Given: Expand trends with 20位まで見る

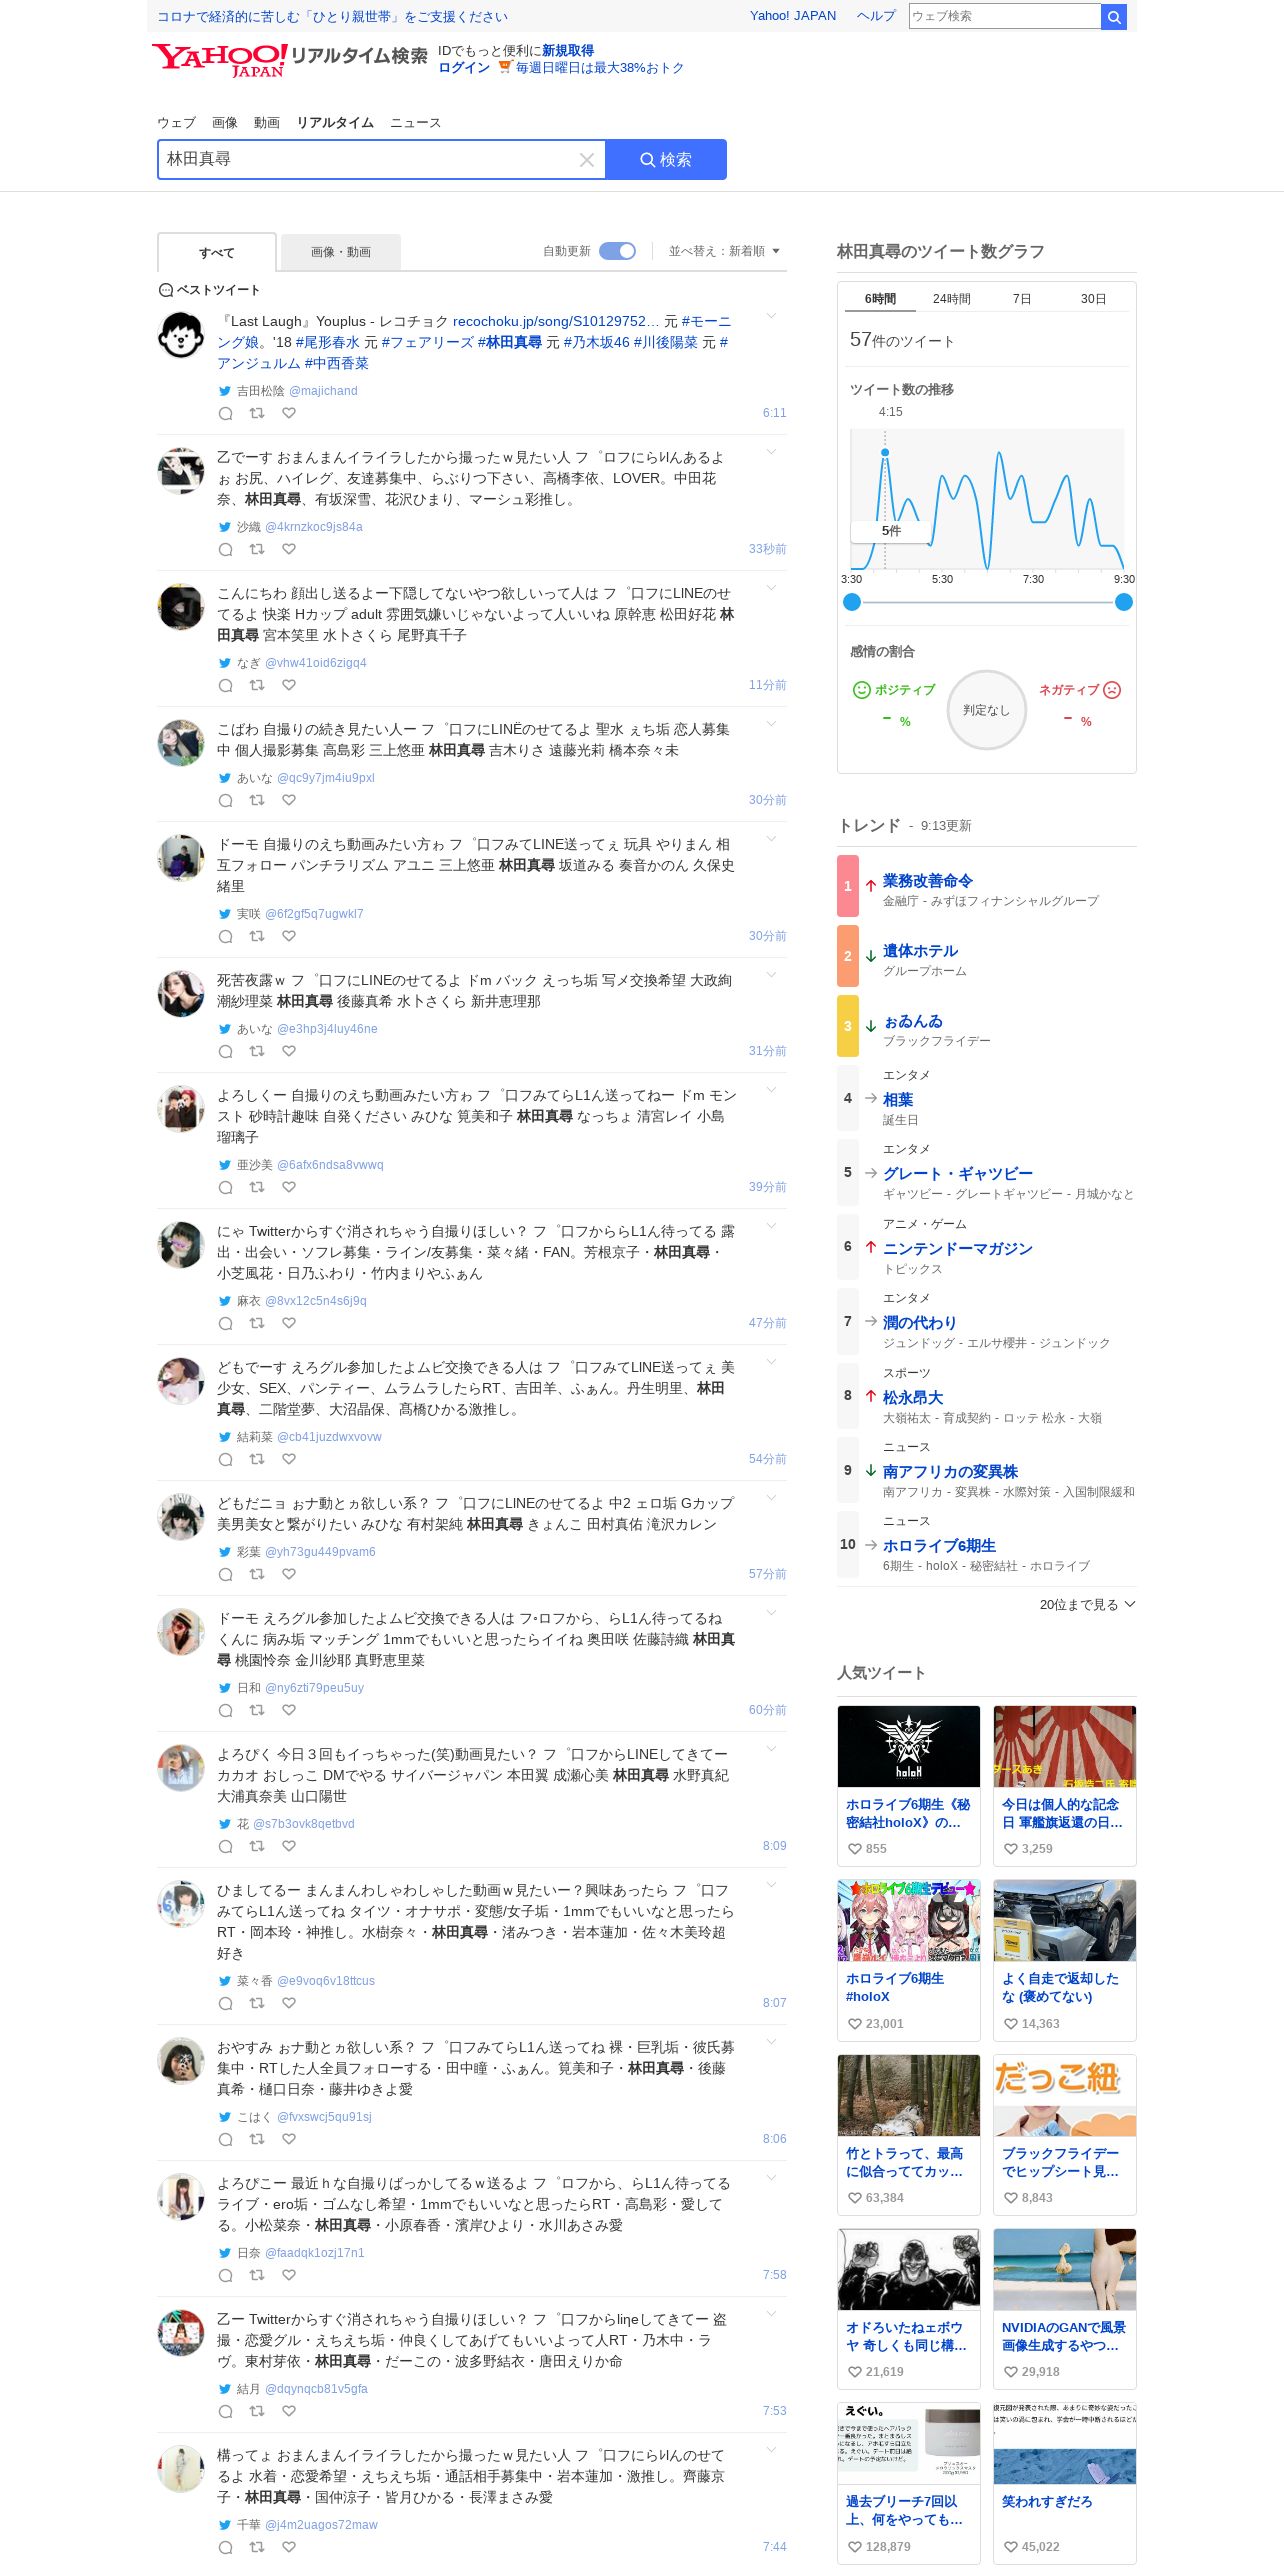Looking at the screenshot, I should click(x=1087, y=1604).
